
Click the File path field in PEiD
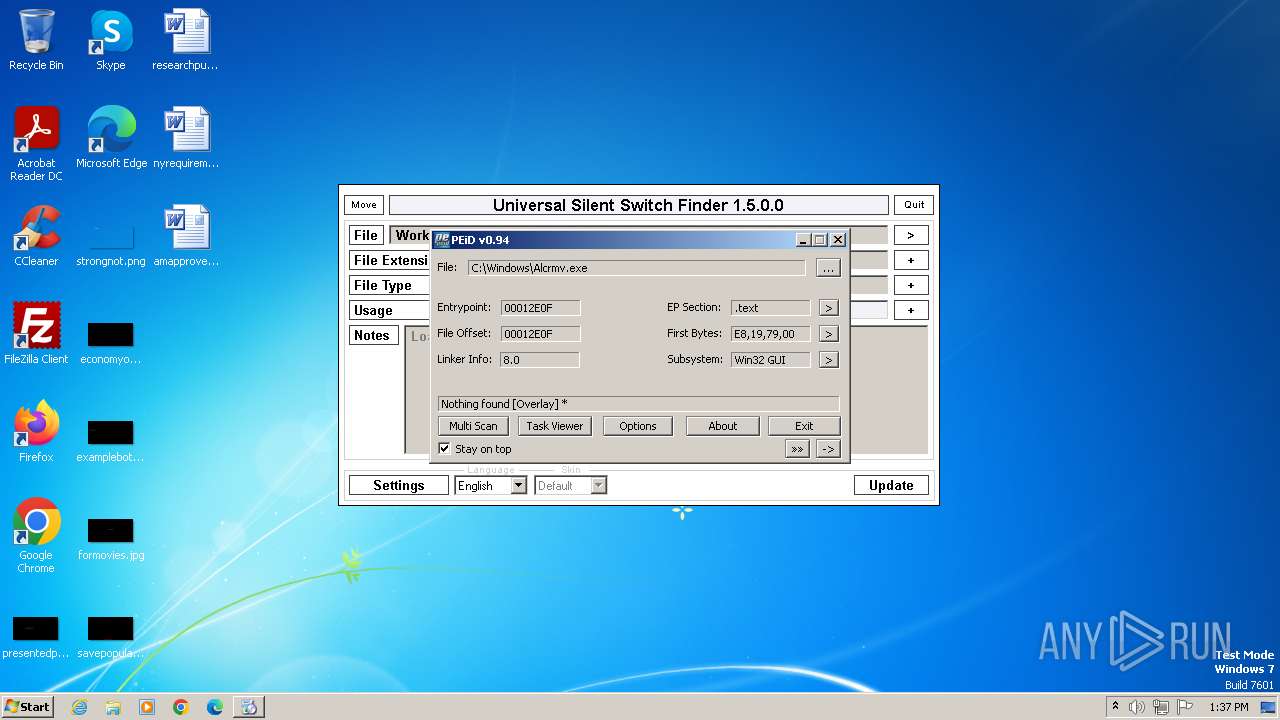pos(636,268)
